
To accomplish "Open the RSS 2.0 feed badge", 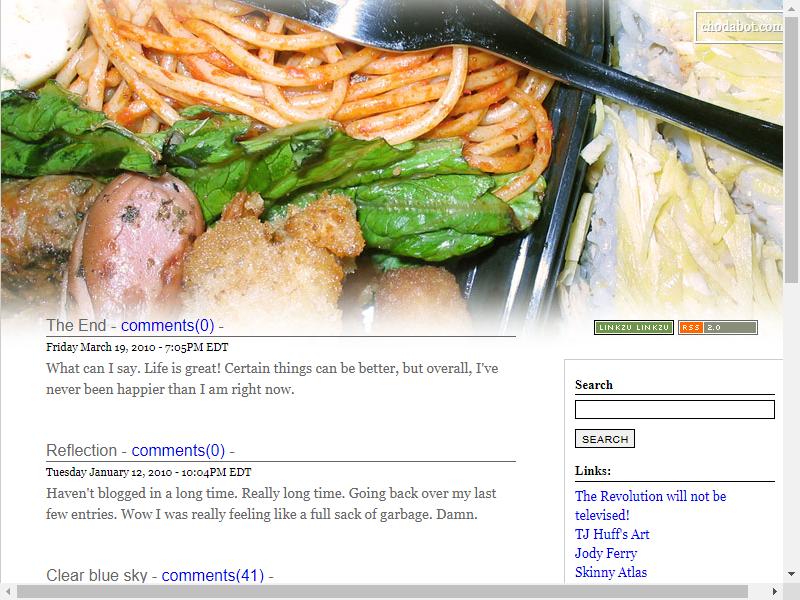I will 718,328.
